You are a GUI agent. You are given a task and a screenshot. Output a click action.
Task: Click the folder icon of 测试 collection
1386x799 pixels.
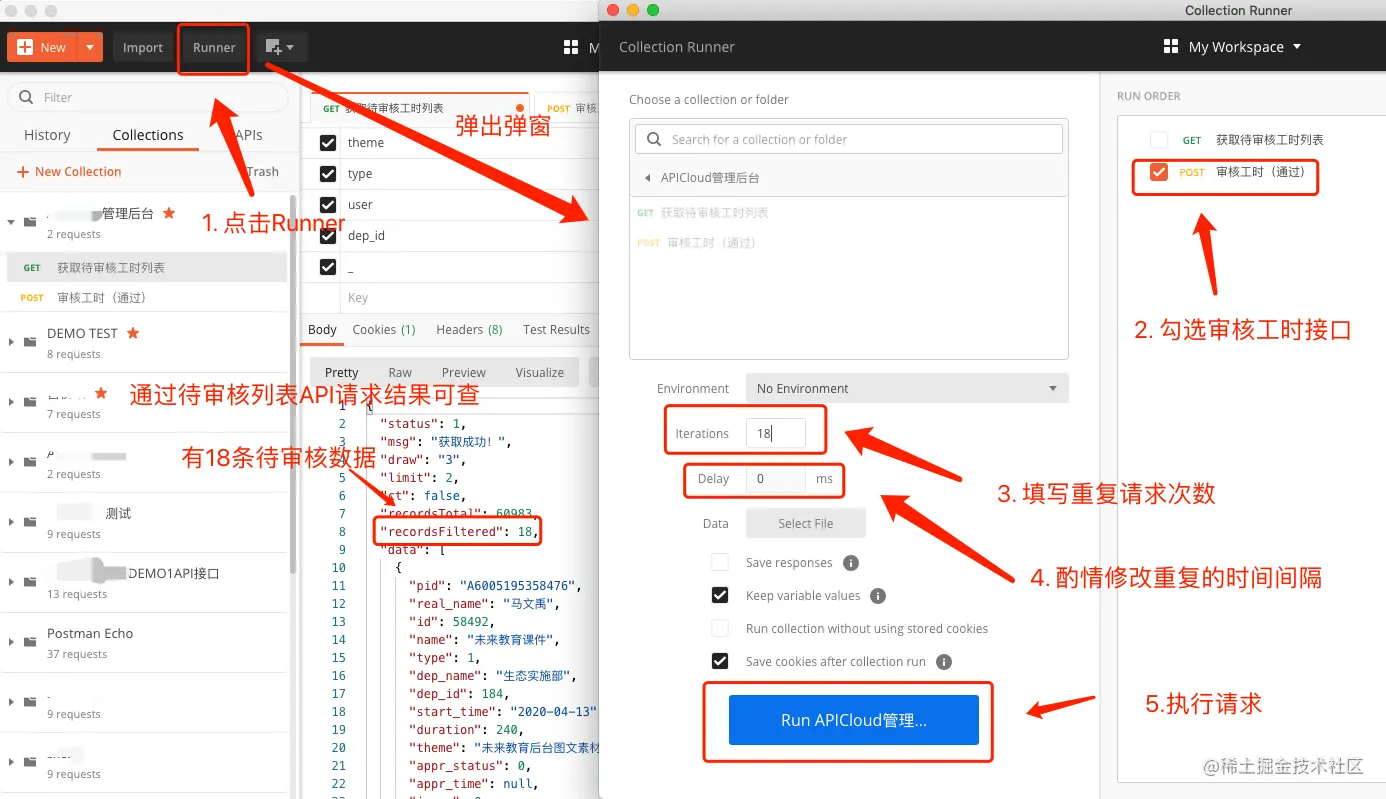coord(31,522)
